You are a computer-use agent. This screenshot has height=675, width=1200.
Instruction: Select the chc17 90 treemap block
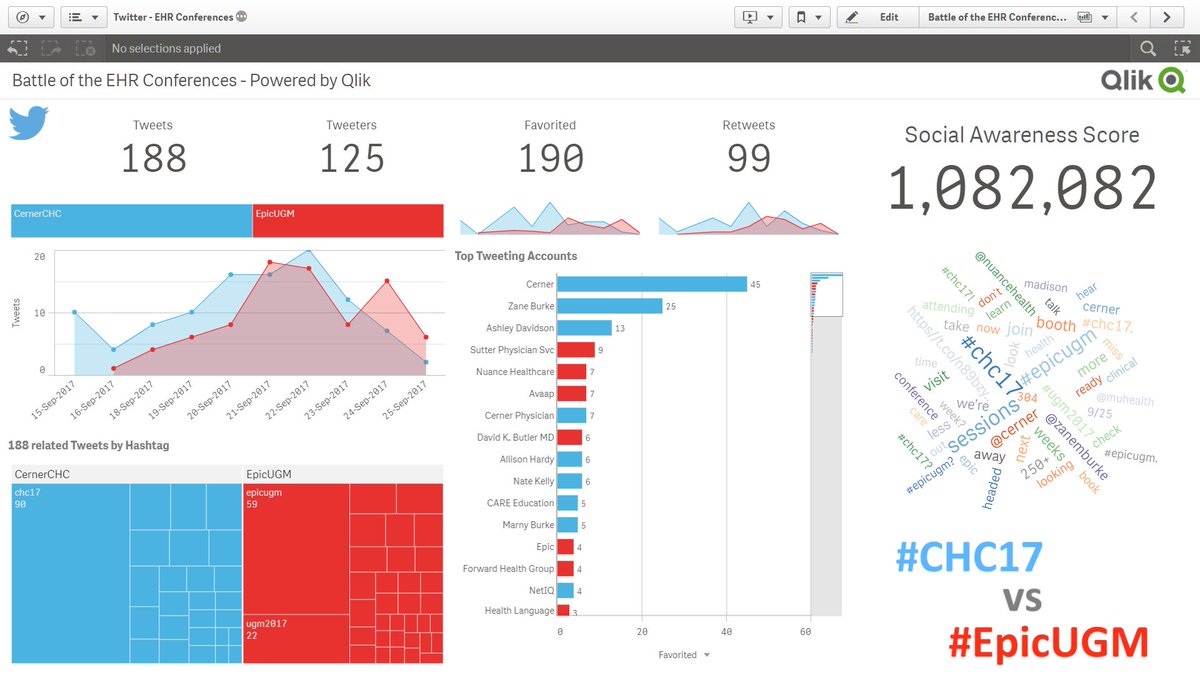point(71,572)
